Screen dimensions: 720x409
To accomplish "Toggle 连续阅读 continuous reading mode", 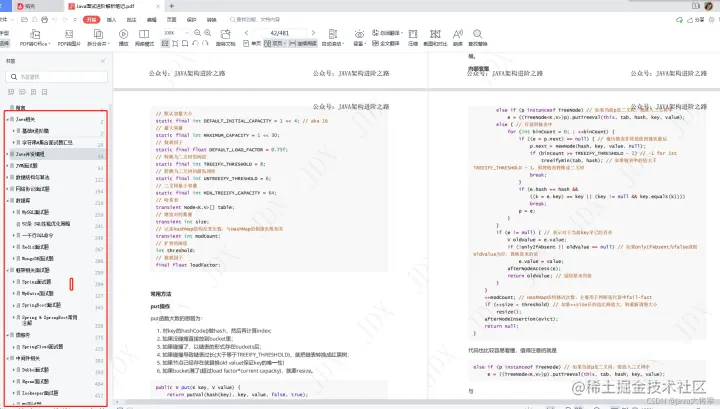I will click(x=303, y=43).
